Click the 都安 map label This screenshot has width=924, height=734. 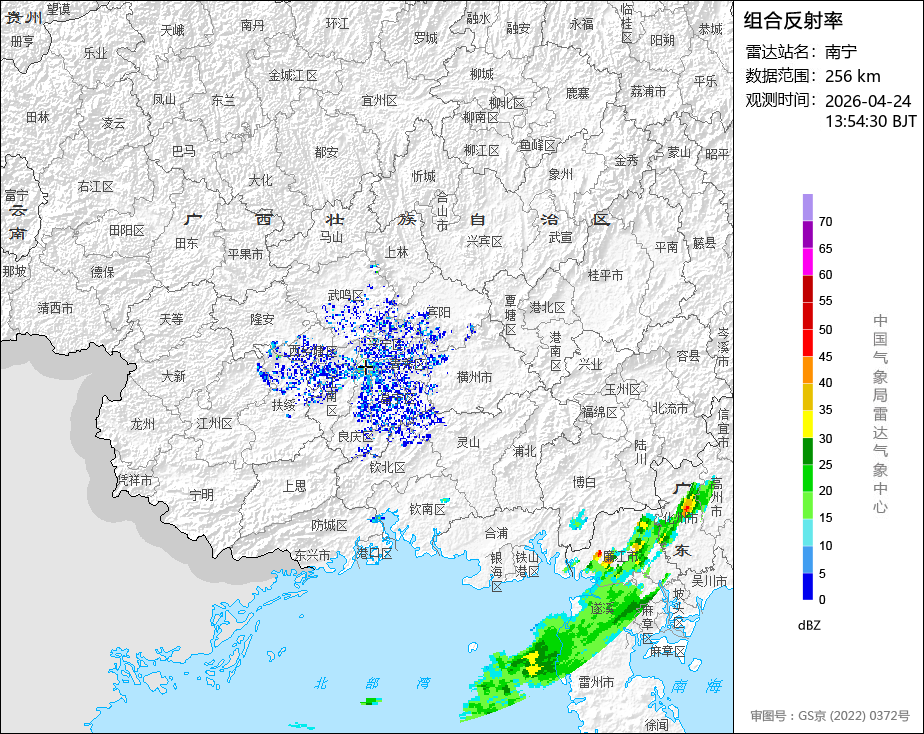[x=326, y=153]
